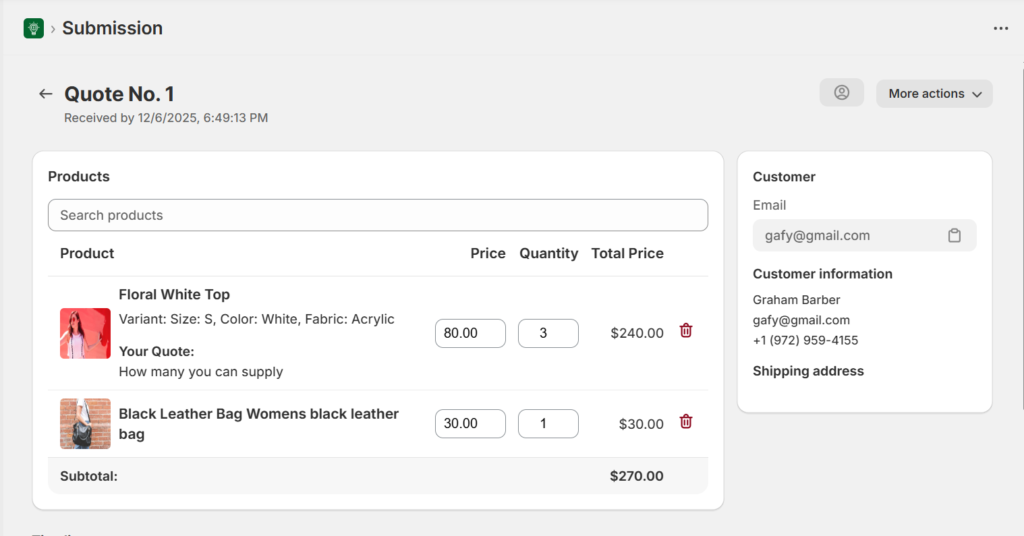This screenshot has height=536, width=1024.
Task: Click the gafy@gmail.com email field
Action: (x=845, y=236)
